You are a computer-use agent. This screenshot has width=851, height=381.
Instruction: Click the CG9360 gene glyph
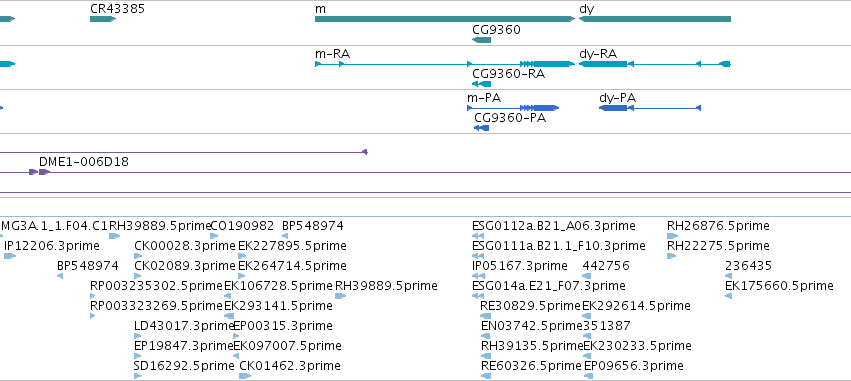[481, 40]
